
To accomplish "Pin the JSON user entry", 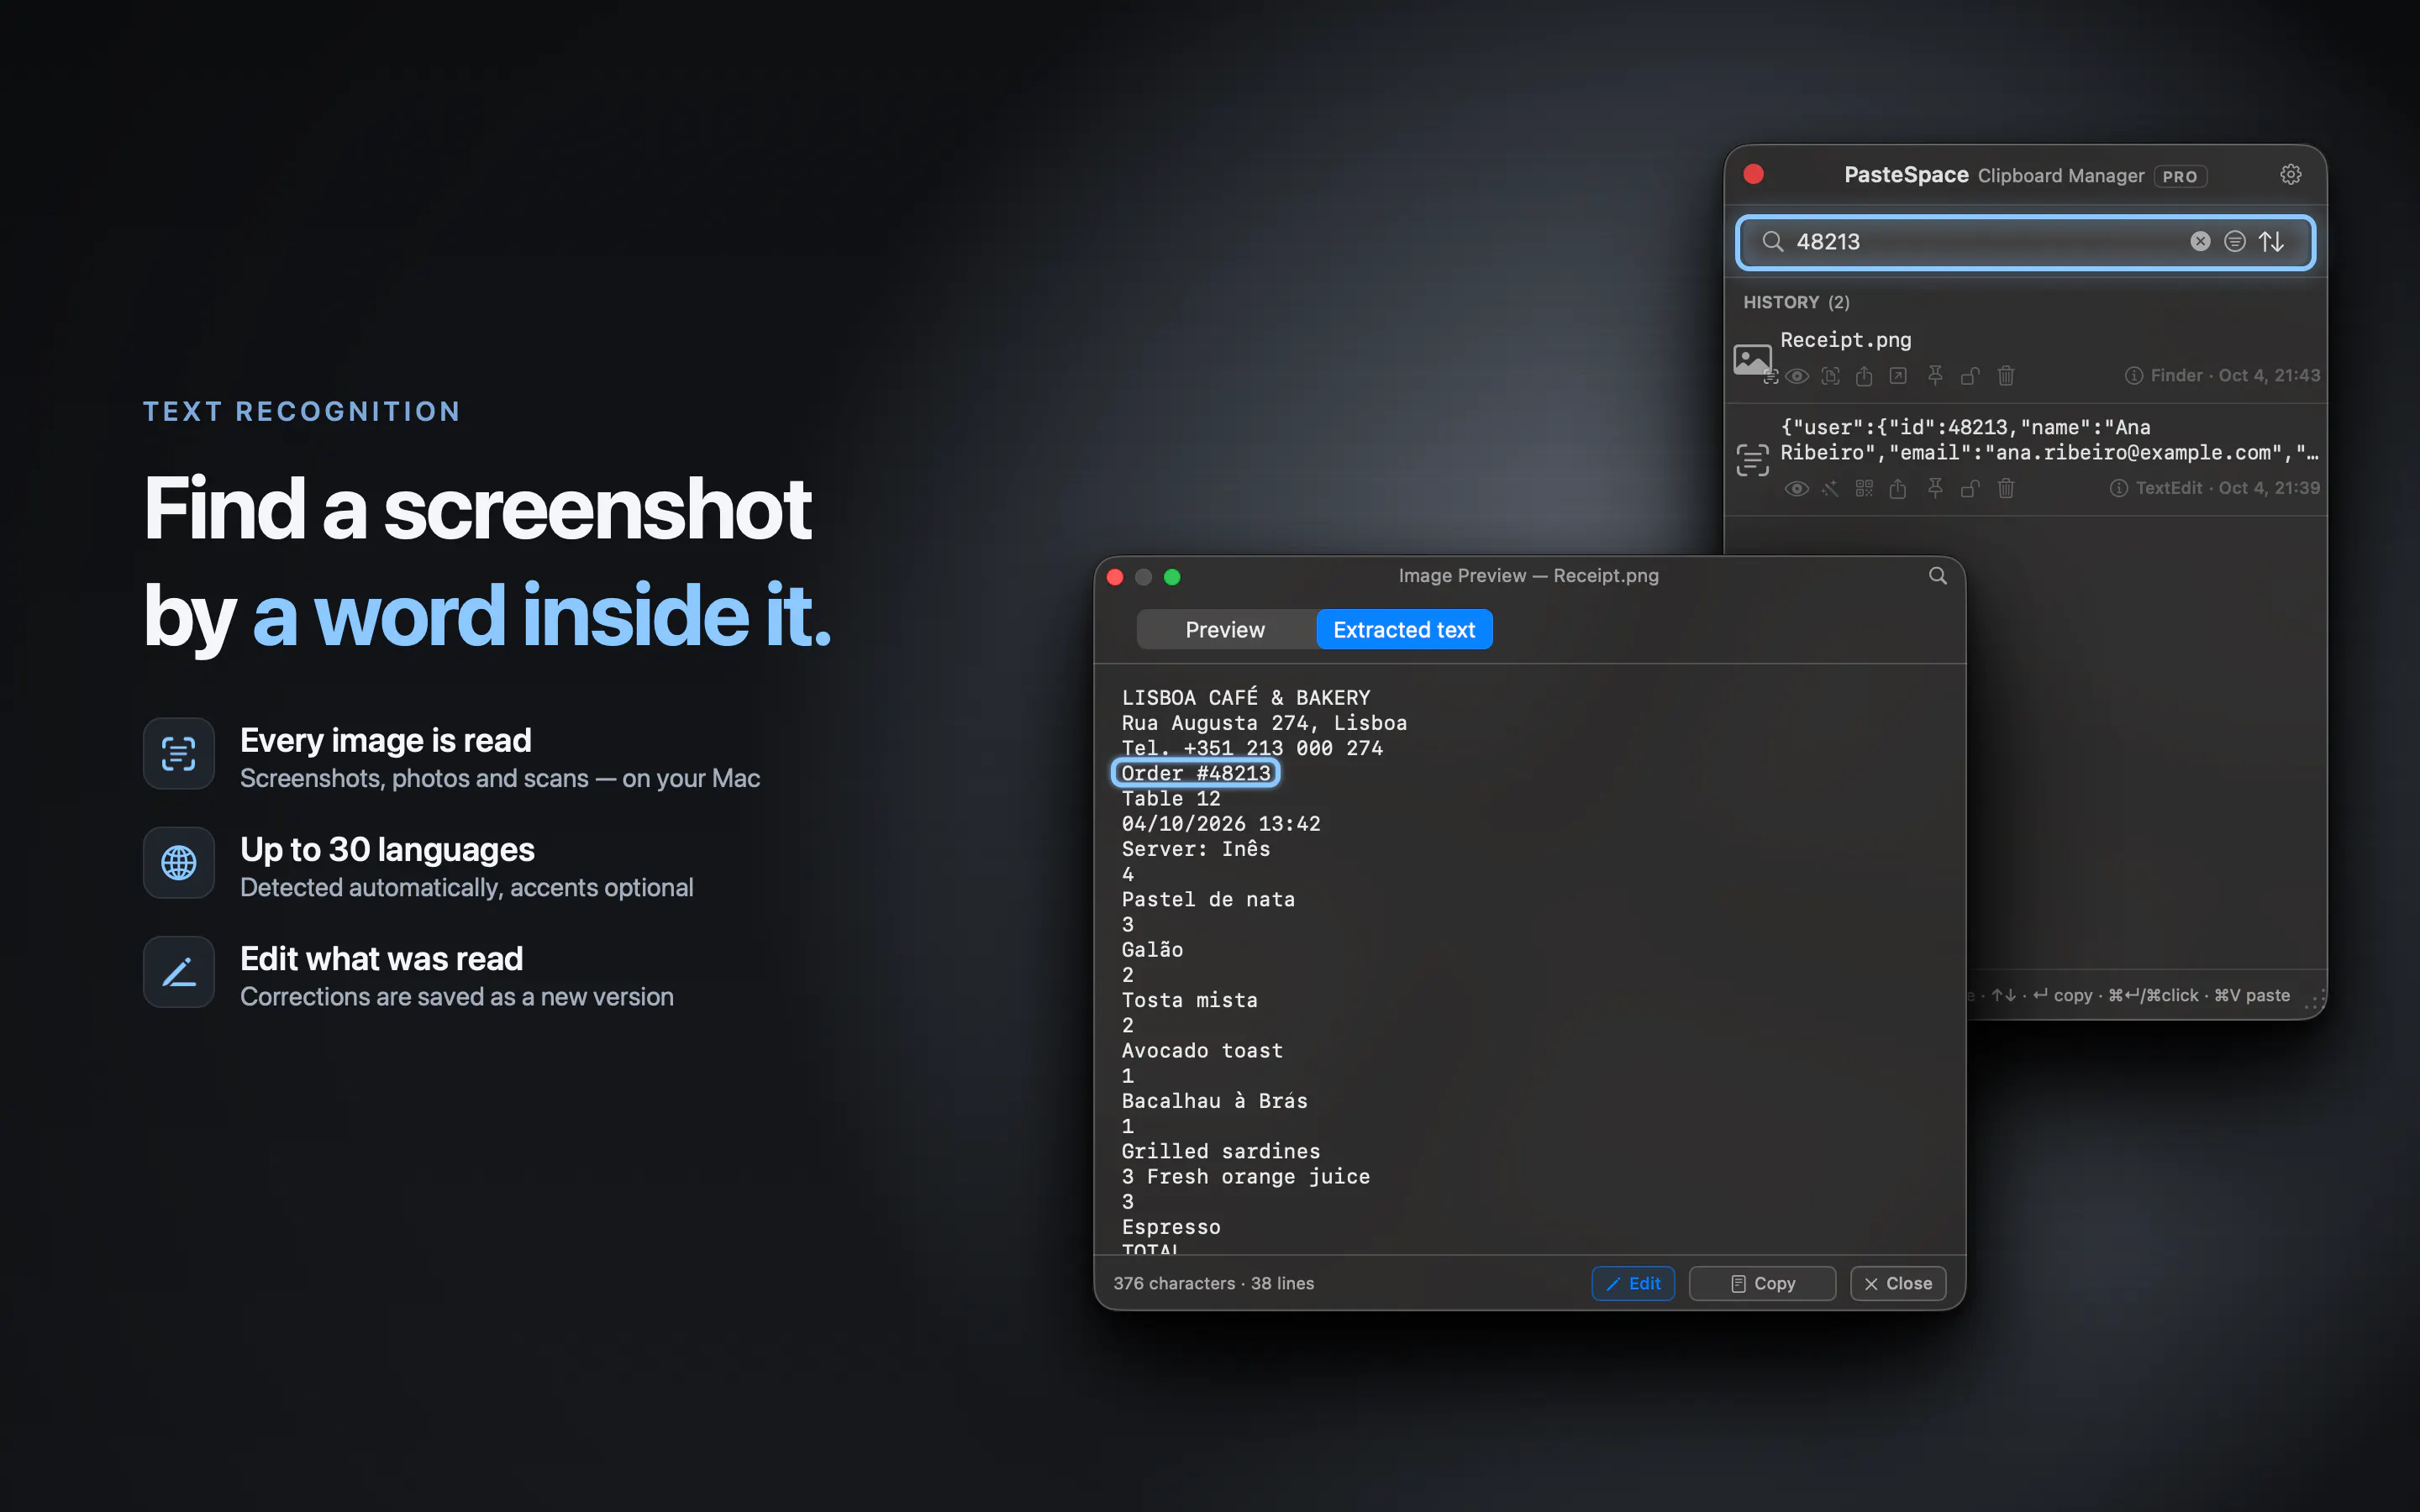I will pos(1935,489).
